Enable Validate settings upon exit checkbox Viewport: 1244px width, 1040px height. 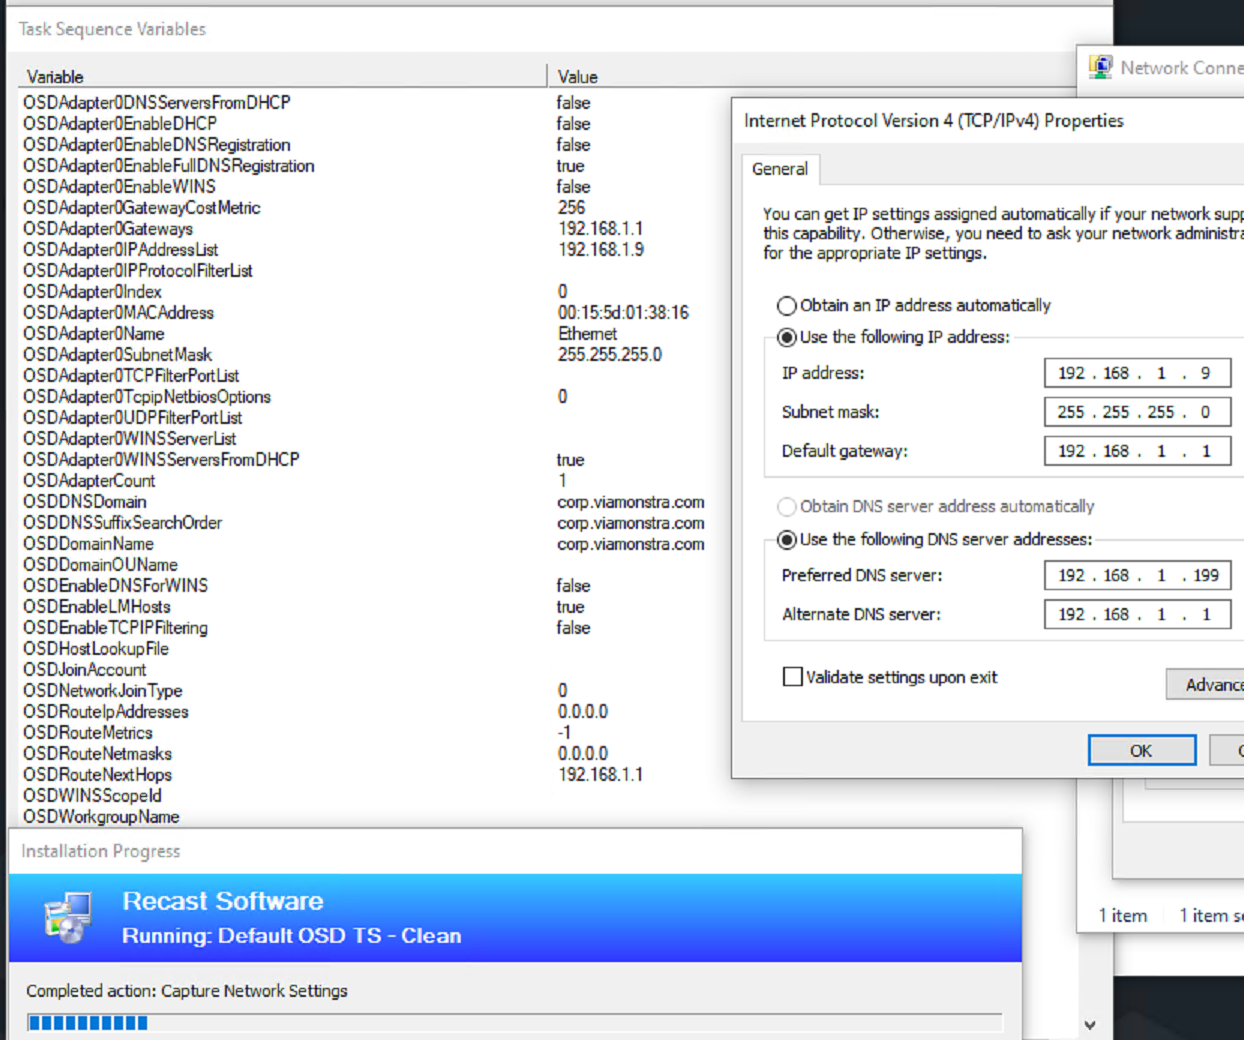coord(793,677)
